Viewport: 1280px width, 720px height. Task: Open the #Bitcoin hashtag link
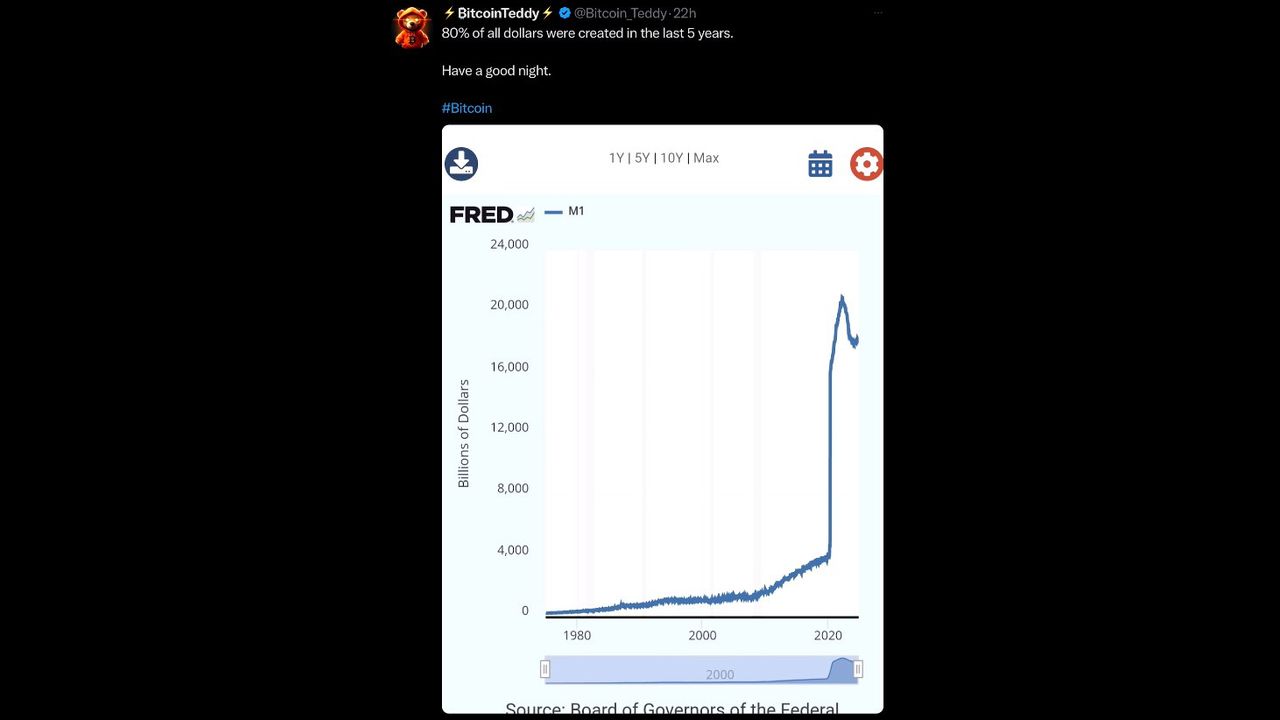click(x=467, y=108)
